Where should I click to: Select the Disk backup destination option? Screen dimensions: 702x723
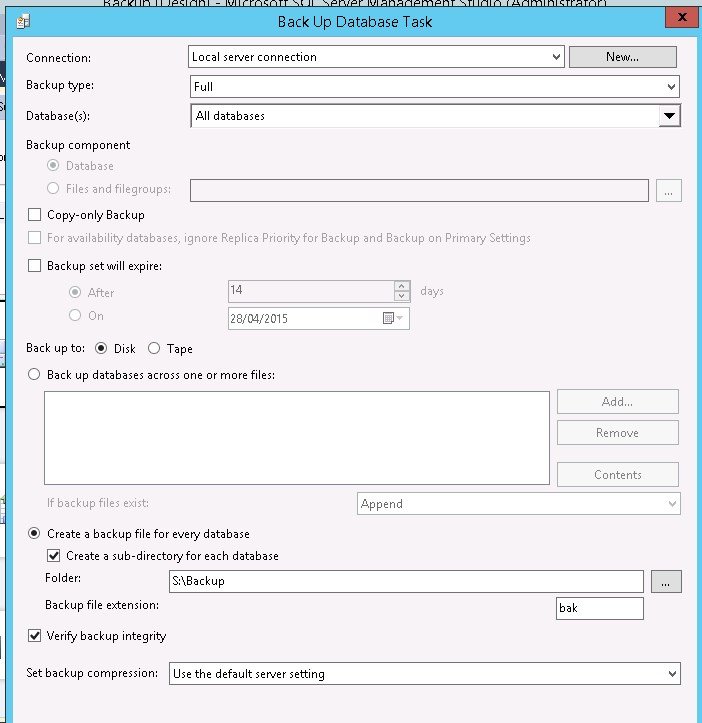click(101, 349)
